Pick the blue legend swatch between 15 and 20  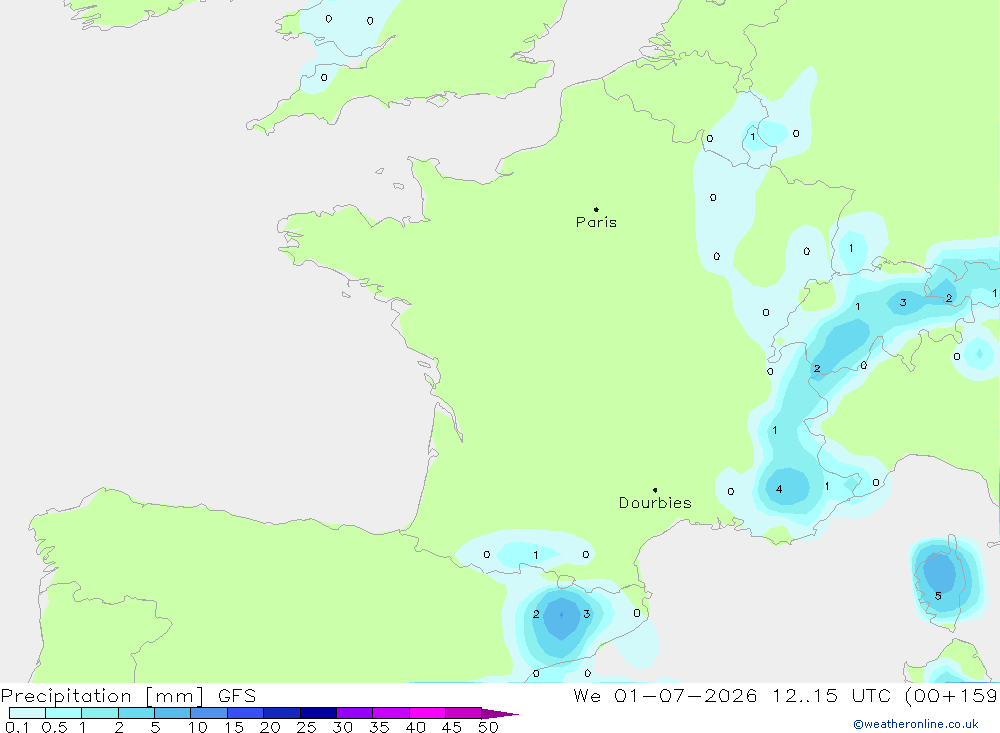[245, 713]
